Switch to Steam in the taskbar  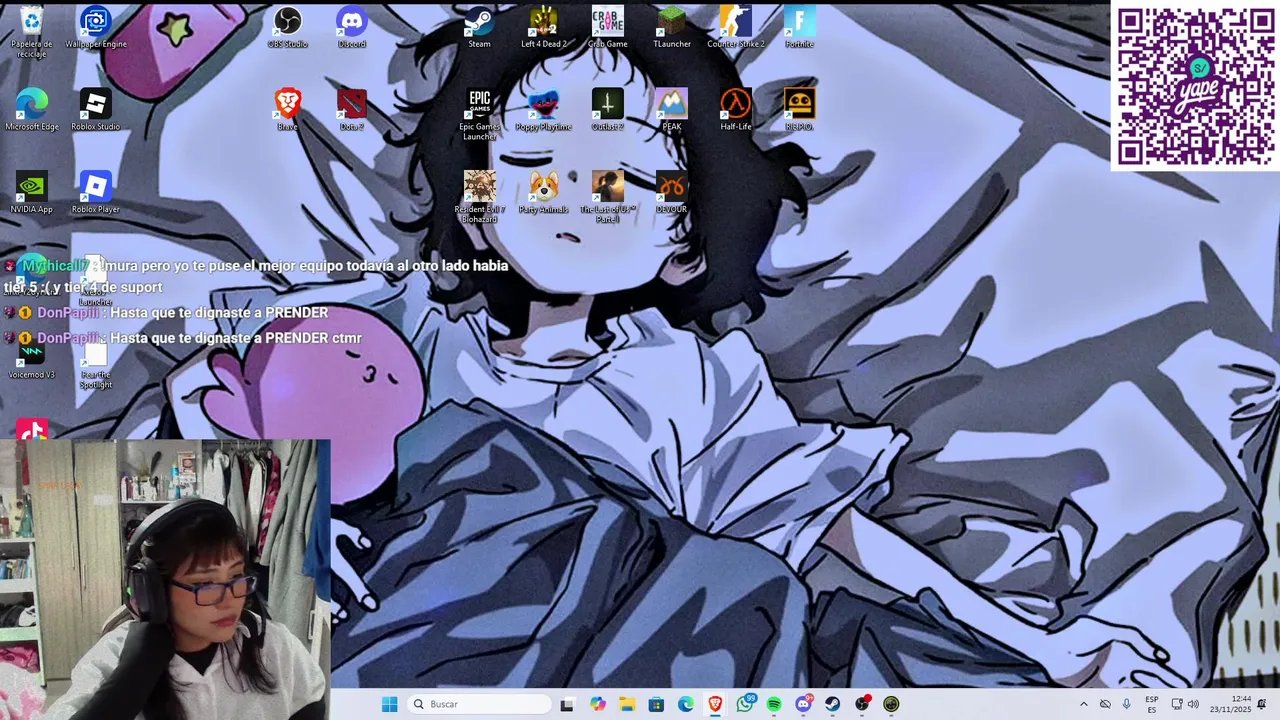click(832, 704)
